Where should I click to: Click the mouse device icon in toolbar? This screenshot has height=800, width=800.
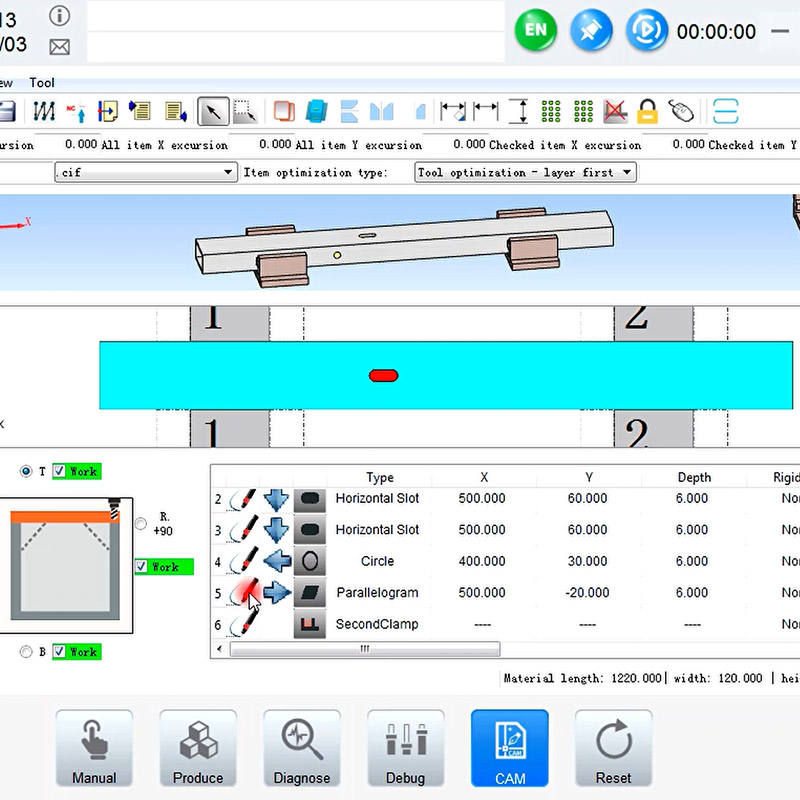pos(681,110)
